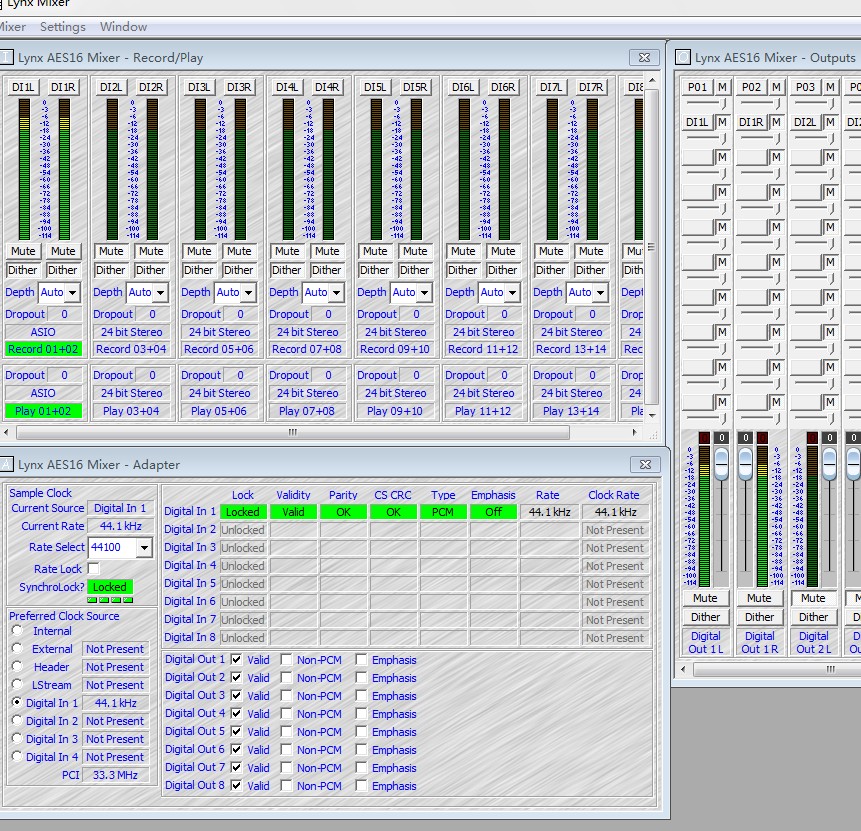Mute the Digital Out 1L output
The width and height of the screenshot is (861, 831).
(705, 598)
